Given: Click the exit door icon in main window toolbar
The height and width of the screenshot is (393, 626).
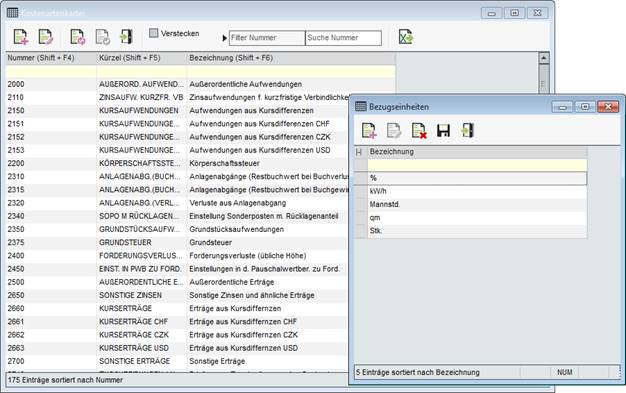Looking at the screenshot, I should coord(126,37).
